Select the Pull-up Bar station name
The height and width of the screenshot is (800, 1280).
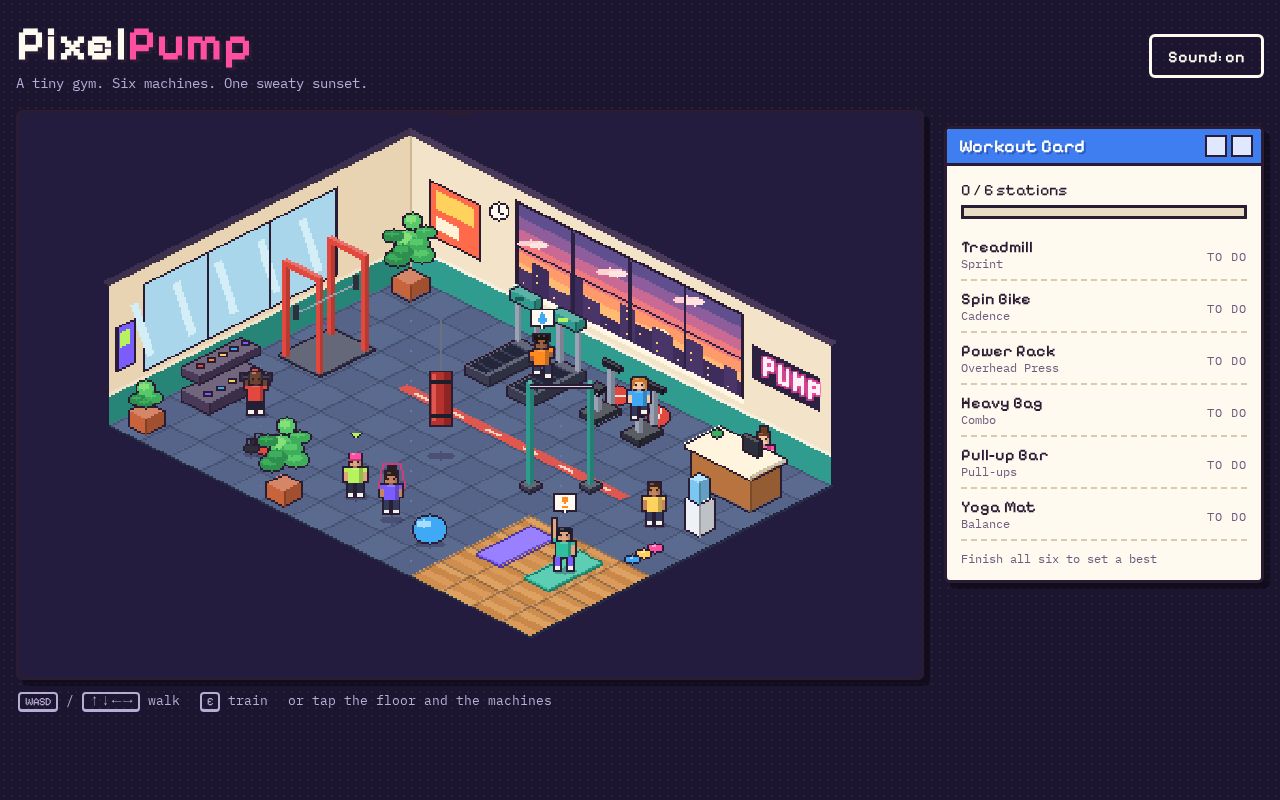pyautogui.click(x=1005, y=455)
